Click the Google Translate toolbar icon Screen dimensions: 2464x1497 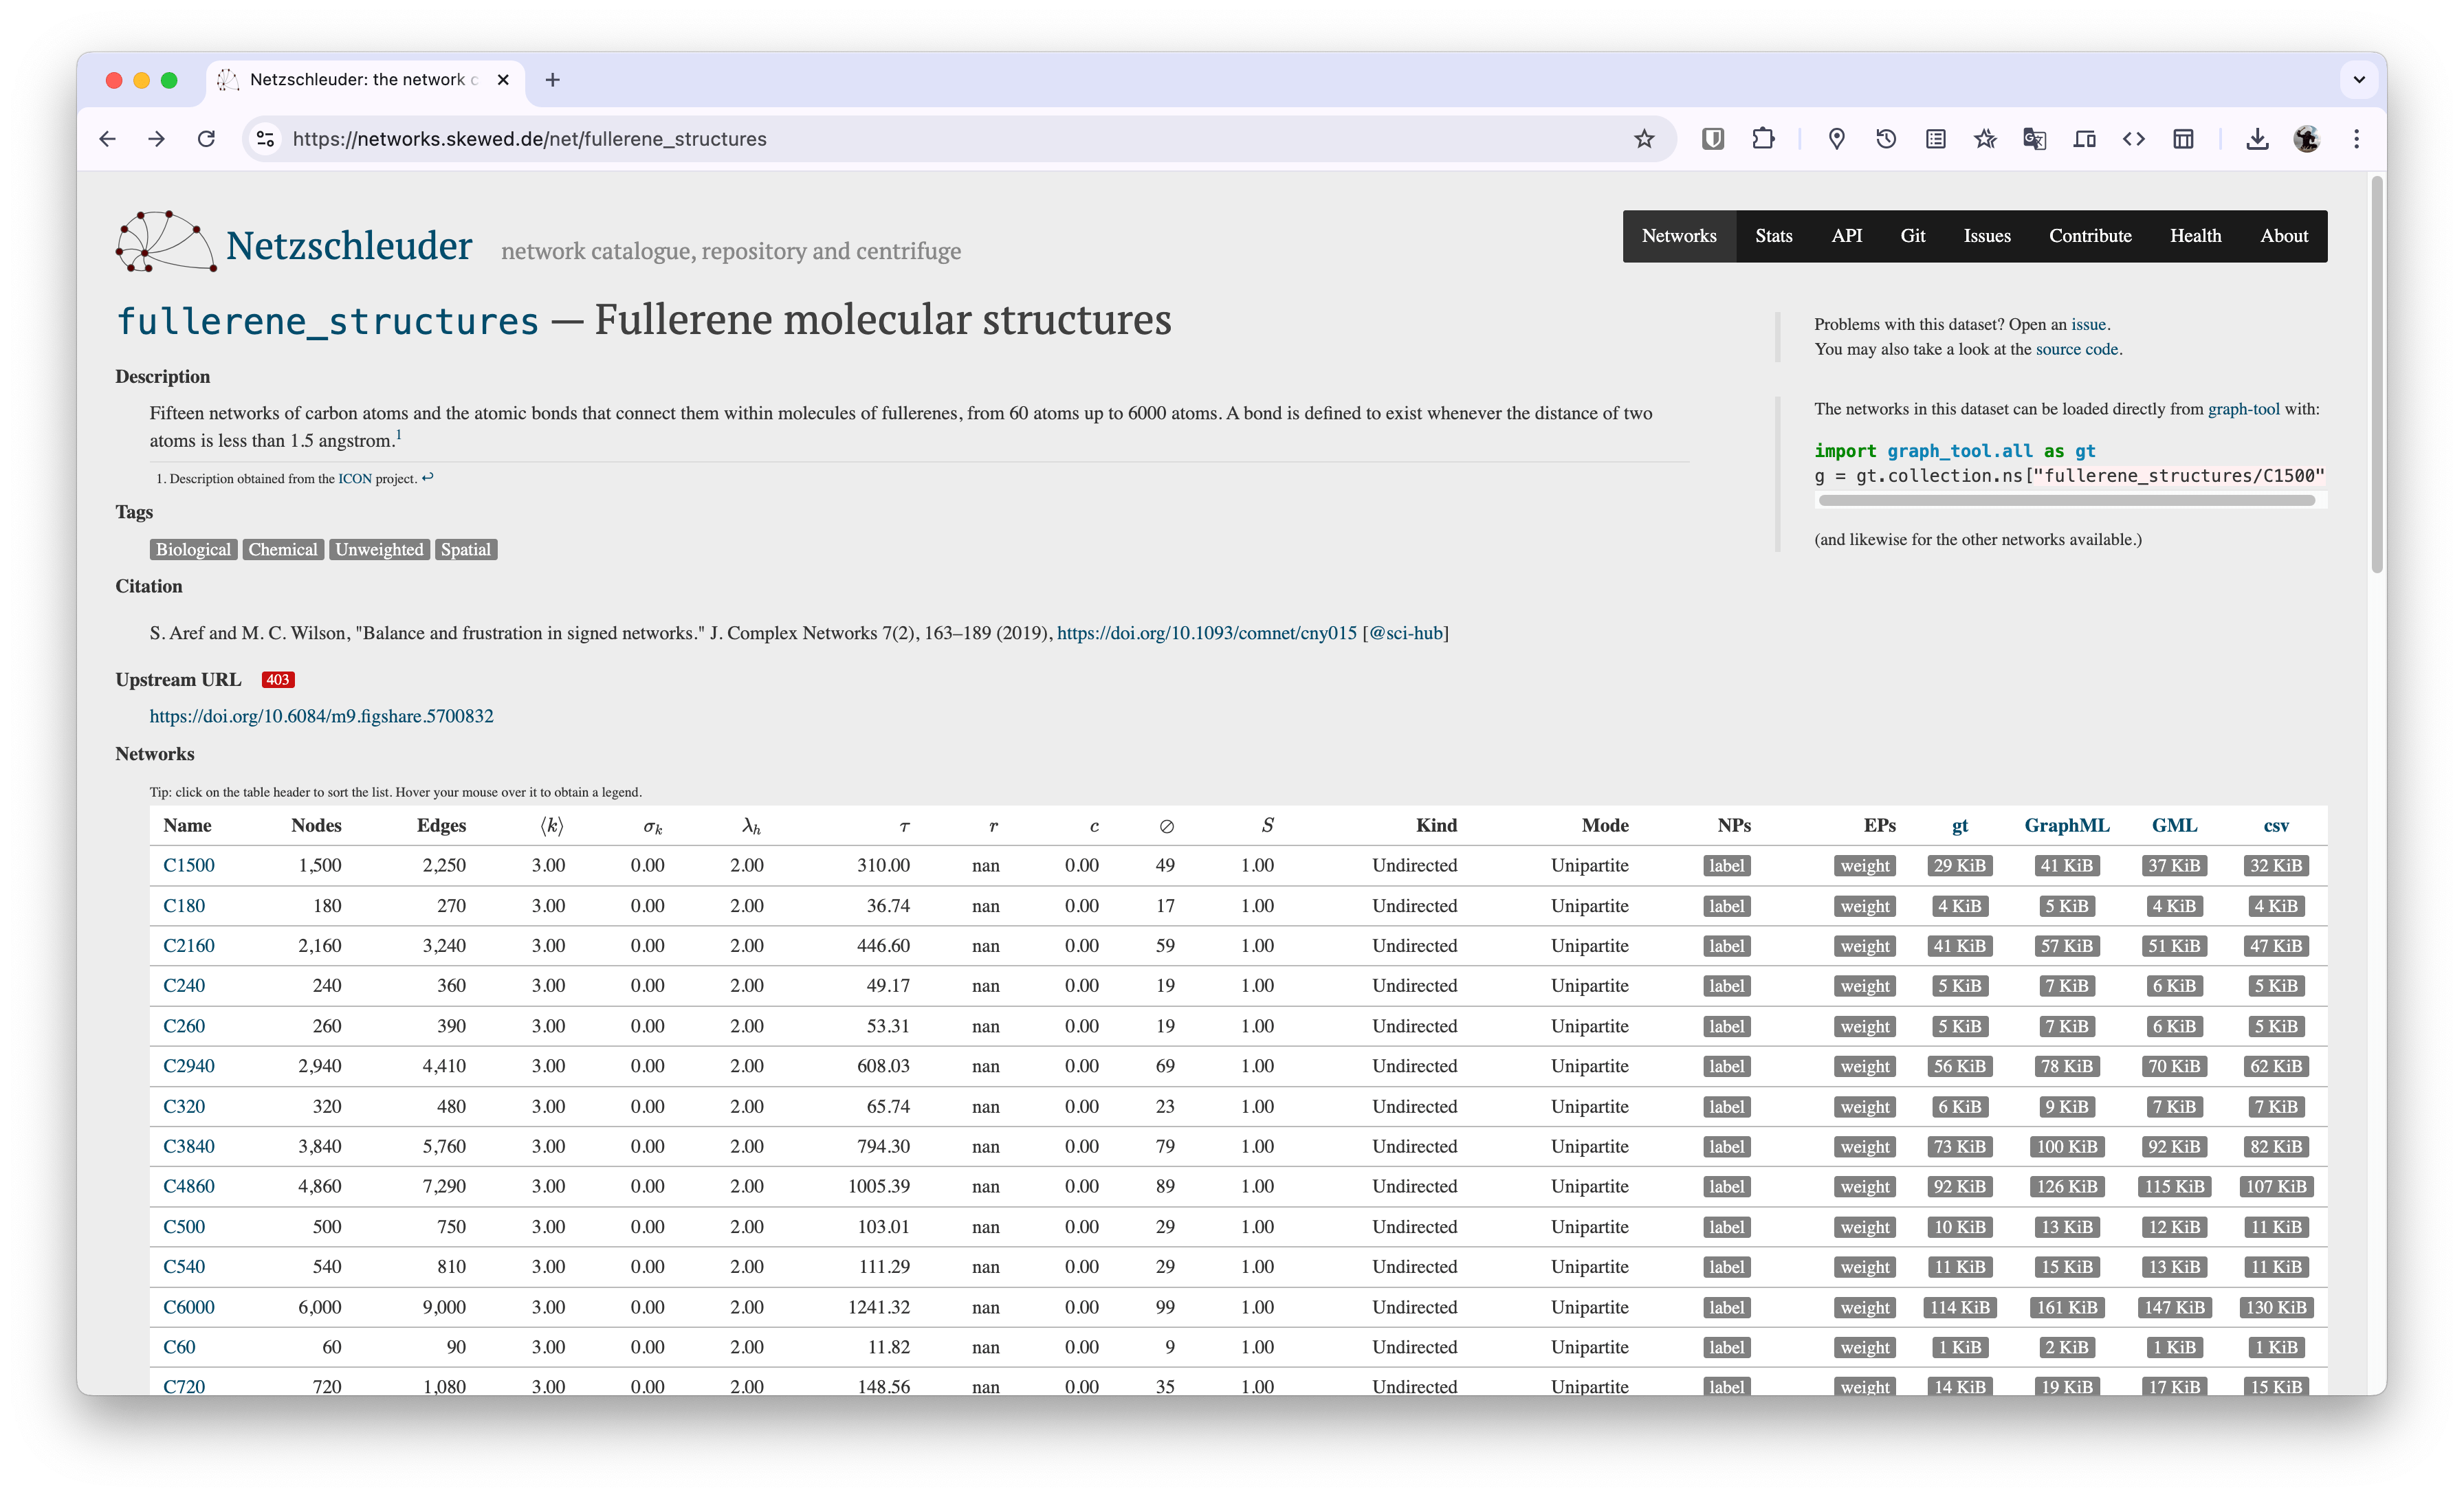tap(2034, 139)
